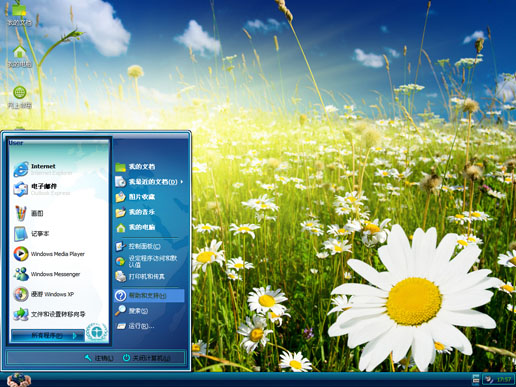Select 我的文档 label in right pane

click(x=142, y=167)
